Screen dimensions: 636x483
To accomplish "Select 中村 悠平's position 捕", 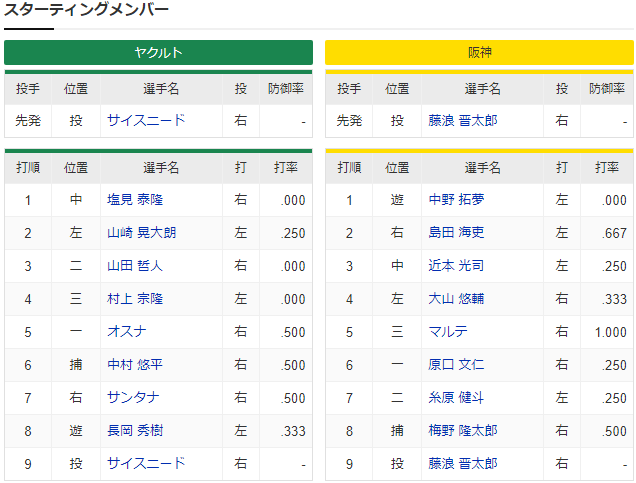I will pos(76,365).
